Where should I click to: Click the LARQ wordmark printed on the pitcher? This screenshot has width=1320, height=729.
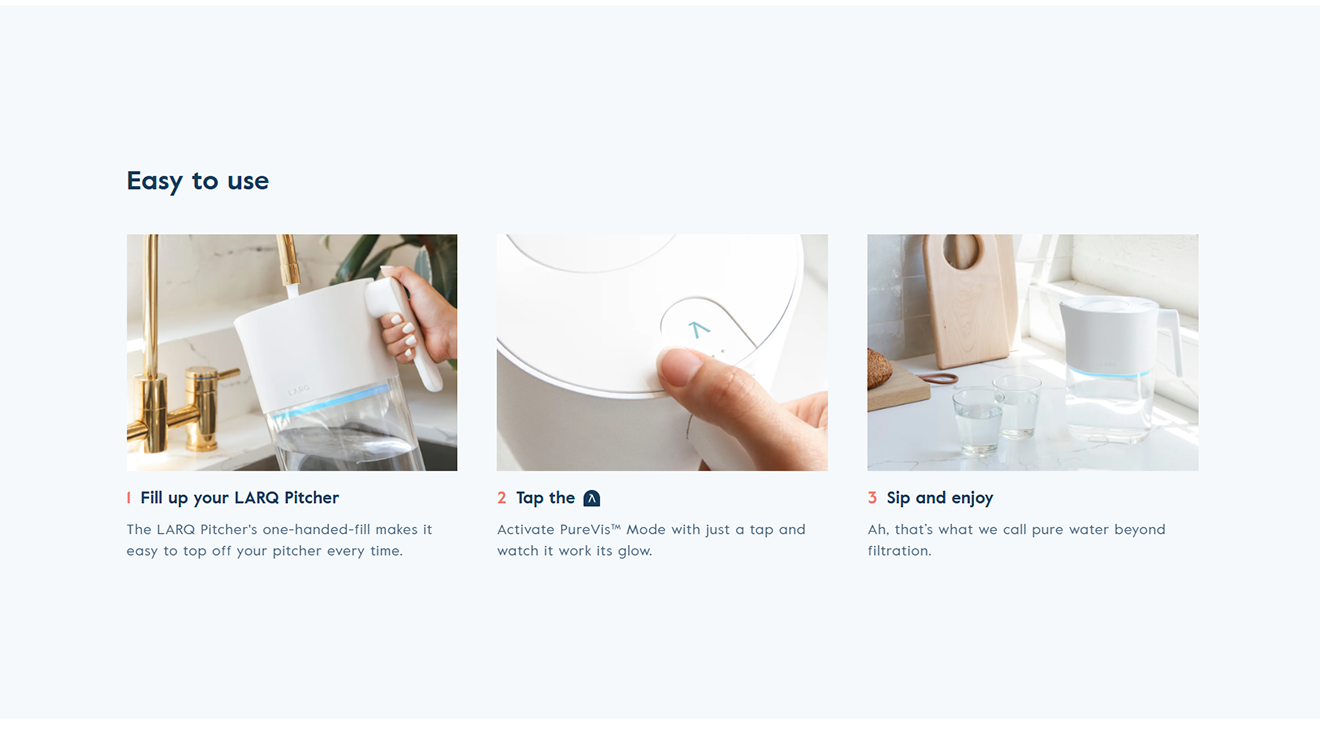pos(299,390)
